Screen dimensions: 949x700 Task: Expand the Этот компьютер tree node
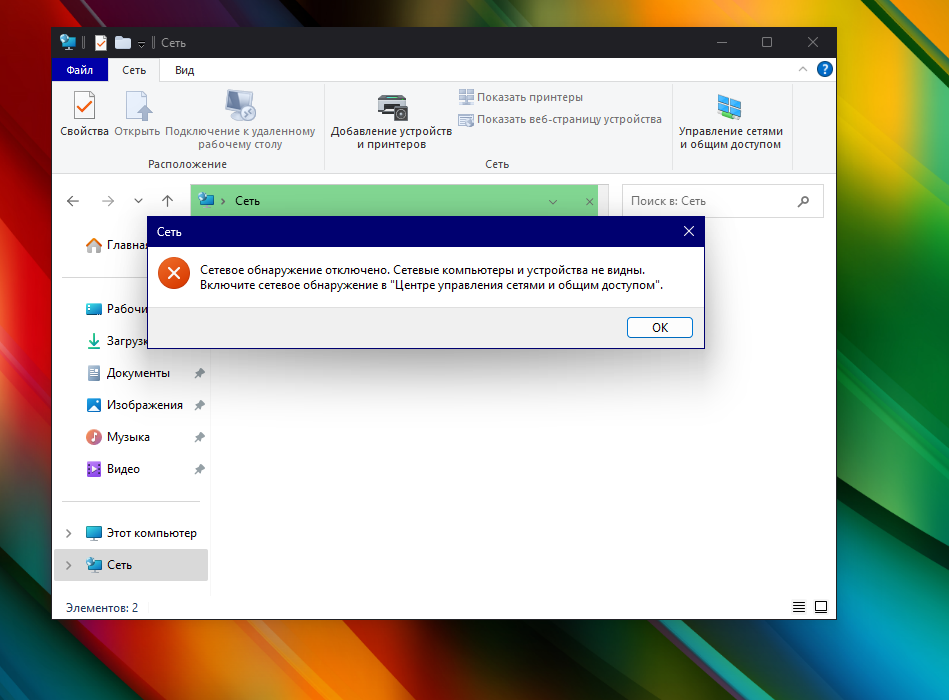pyautogui.click(x=69, y=533)
